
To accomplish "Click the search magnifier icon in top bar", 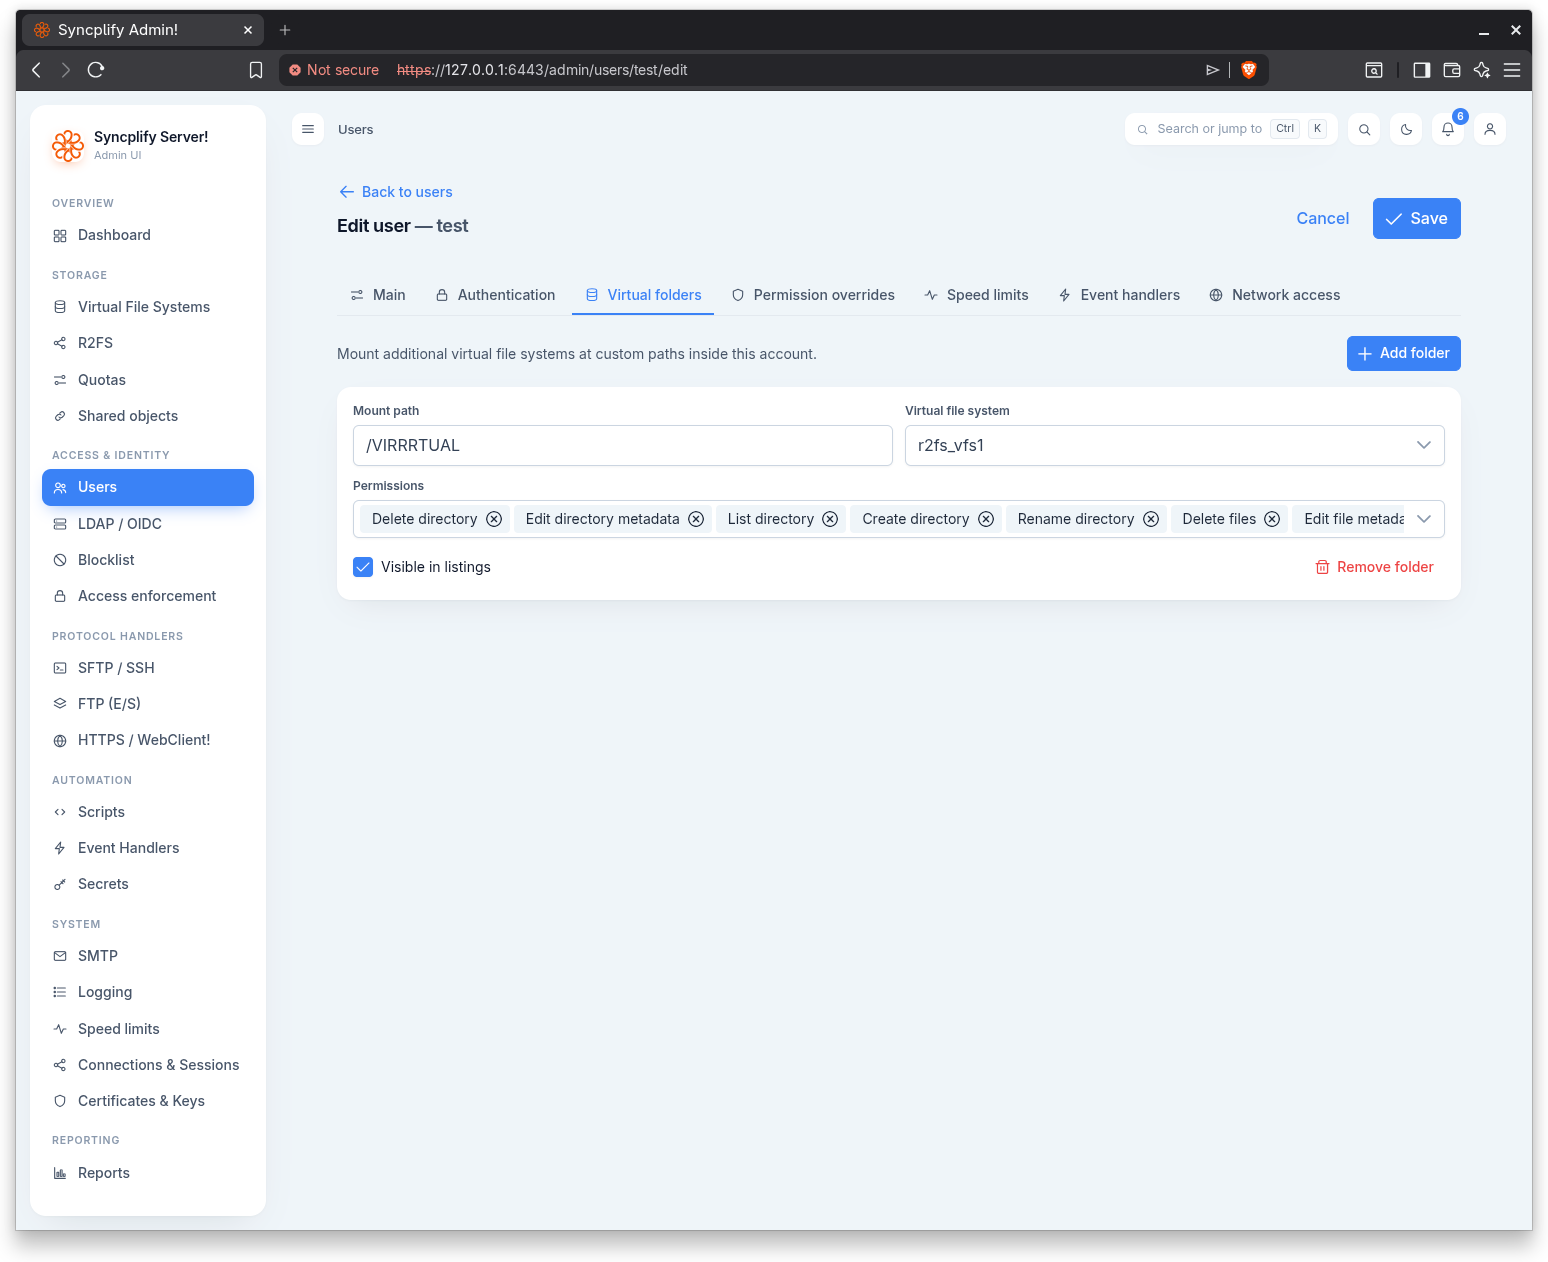I will click(x=1364, y=129).
